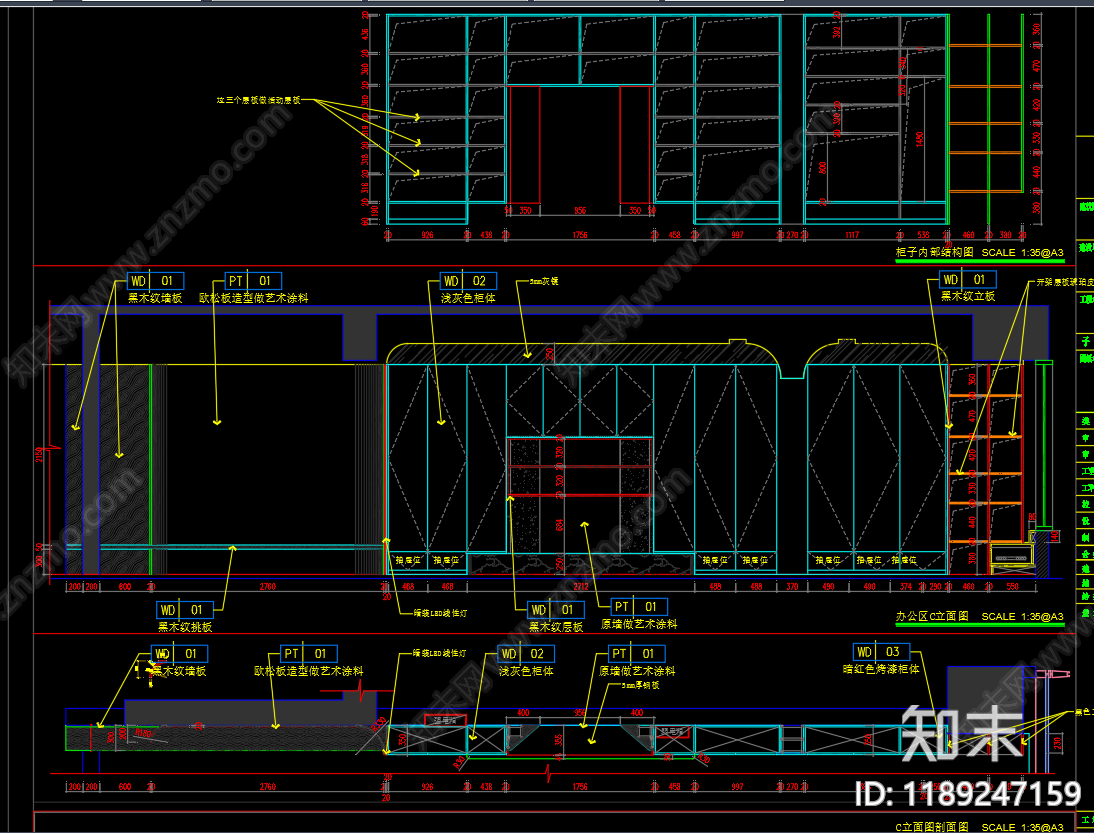
Task: Select the 暗红色烤漆柜体 material label
Action: click(x=881, y=668)
